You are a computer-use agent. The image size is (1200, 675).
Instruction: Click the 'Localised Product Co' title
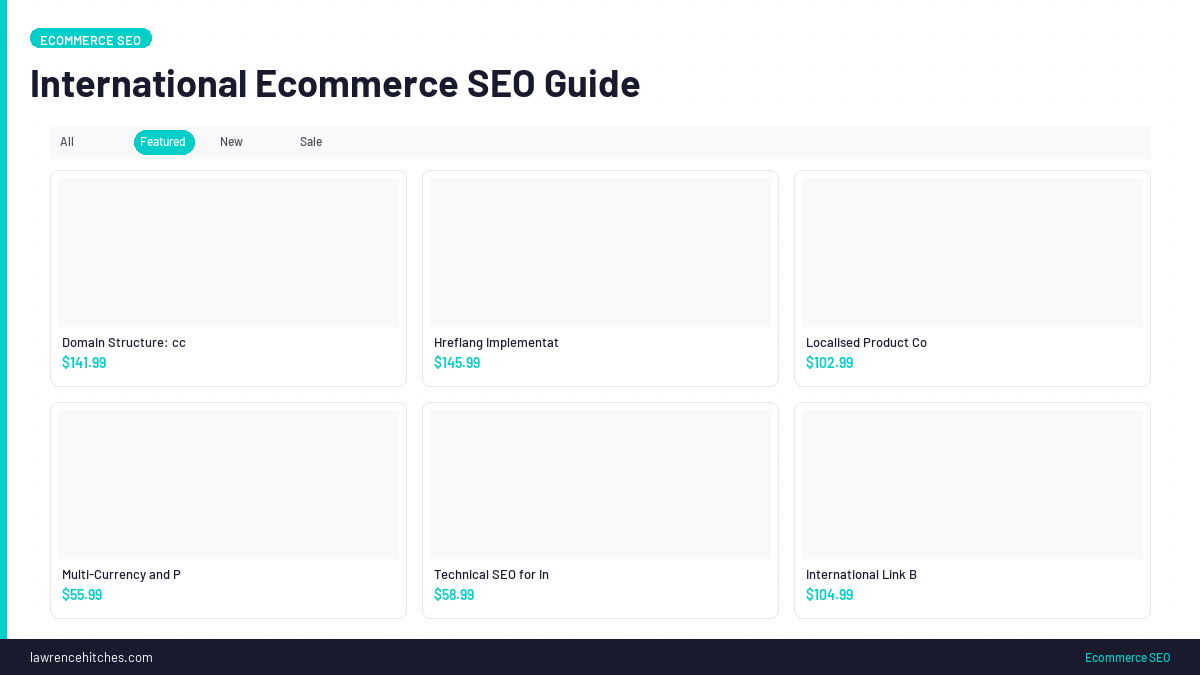[x=866, y=343]
